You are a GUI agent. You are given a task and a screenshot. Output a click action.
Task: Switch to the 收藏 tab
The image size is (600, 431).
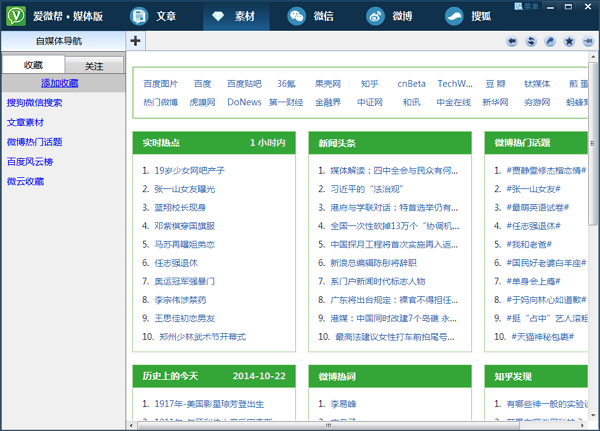point(33,65)
